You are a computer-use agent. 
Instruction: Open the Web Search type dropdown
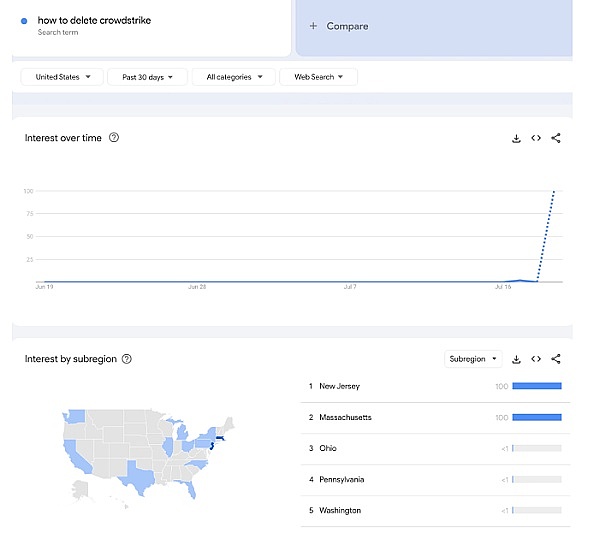point(318,77)
